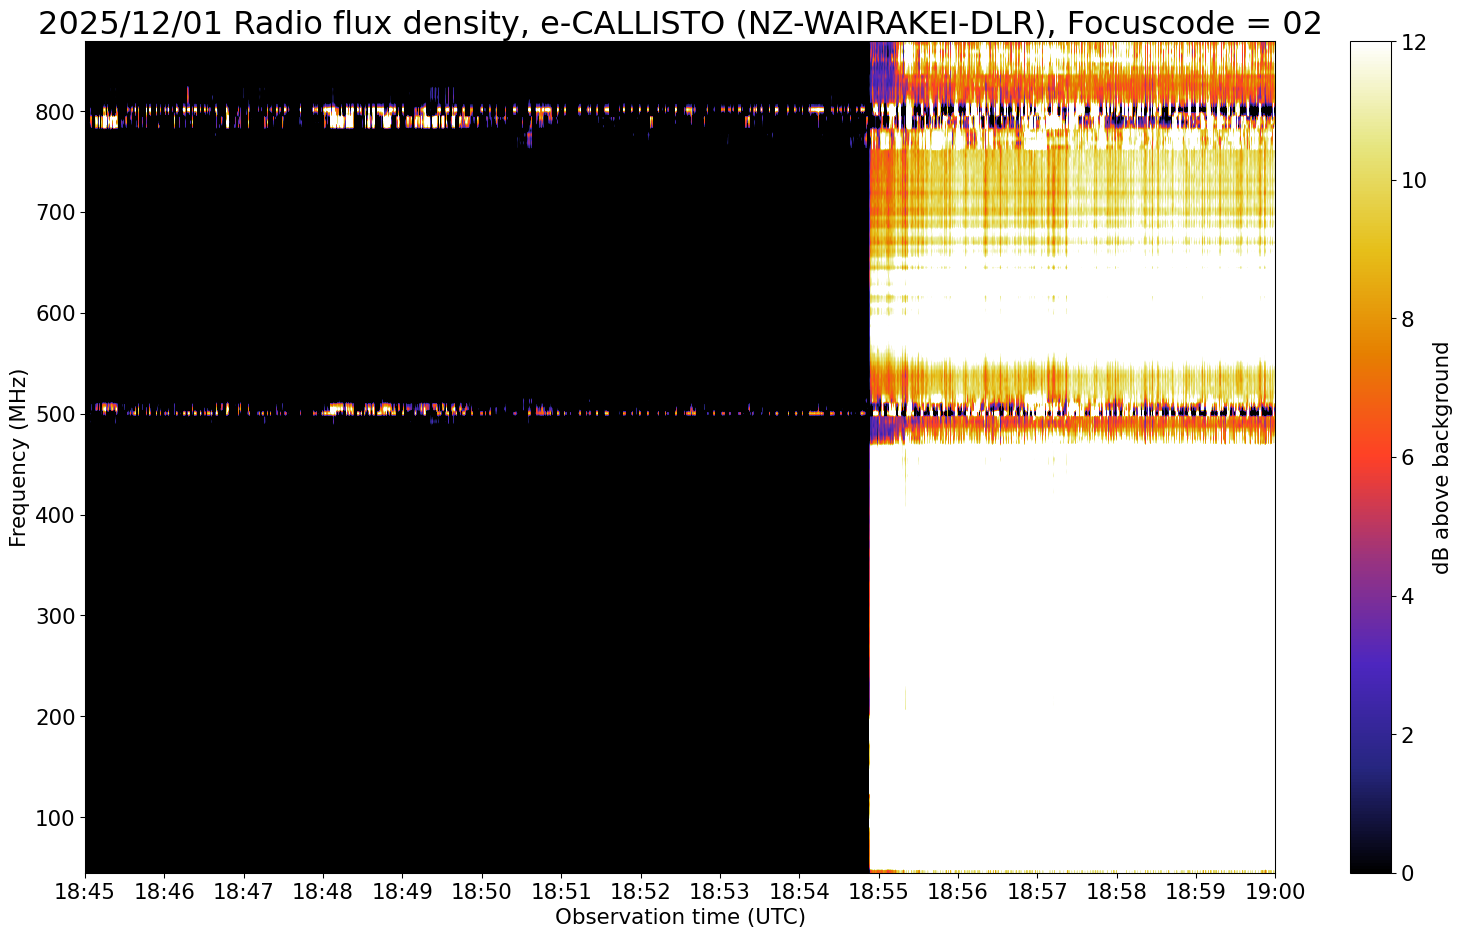This screenshot has width=1462, height=937.
Task: Select the 18:45 time tick label
Action: (85, 890)
